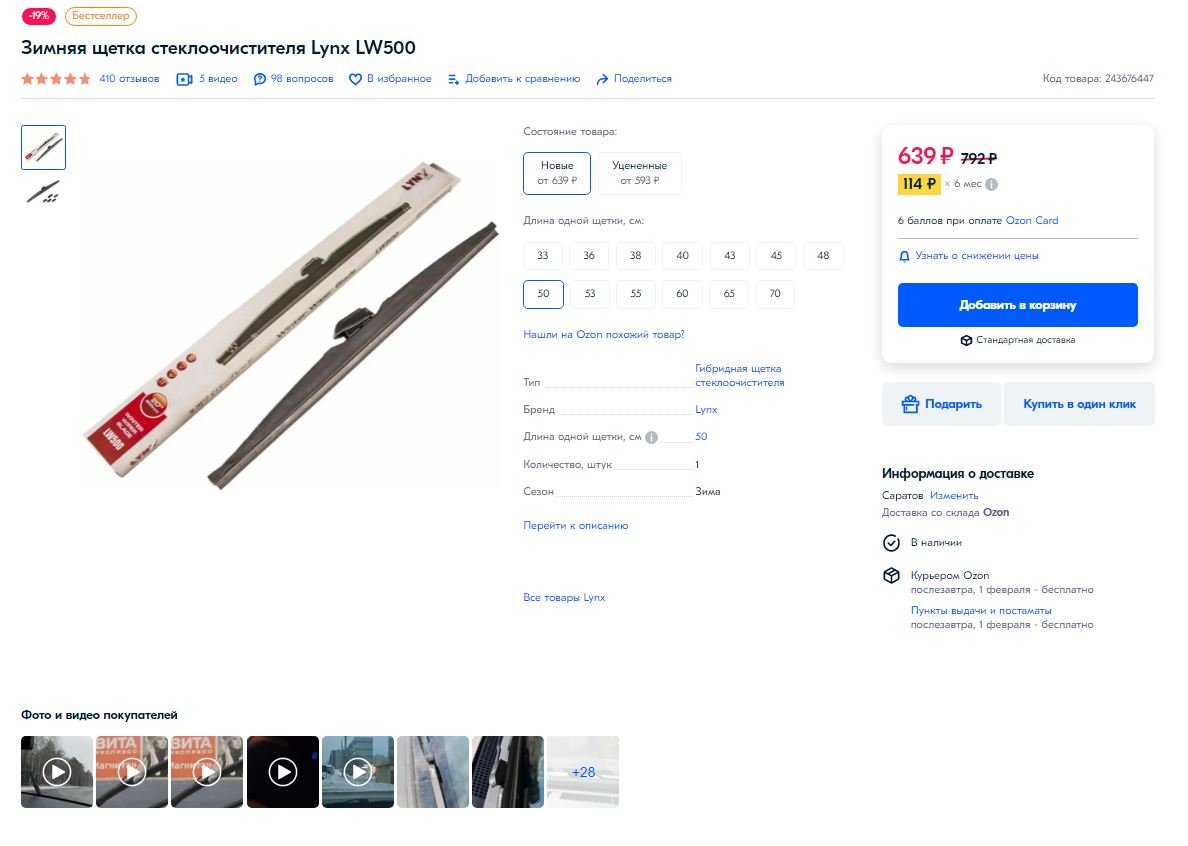Open the 5 видео camera icon
Screen dimensions: 1188x846
click(x=184, y=79)
